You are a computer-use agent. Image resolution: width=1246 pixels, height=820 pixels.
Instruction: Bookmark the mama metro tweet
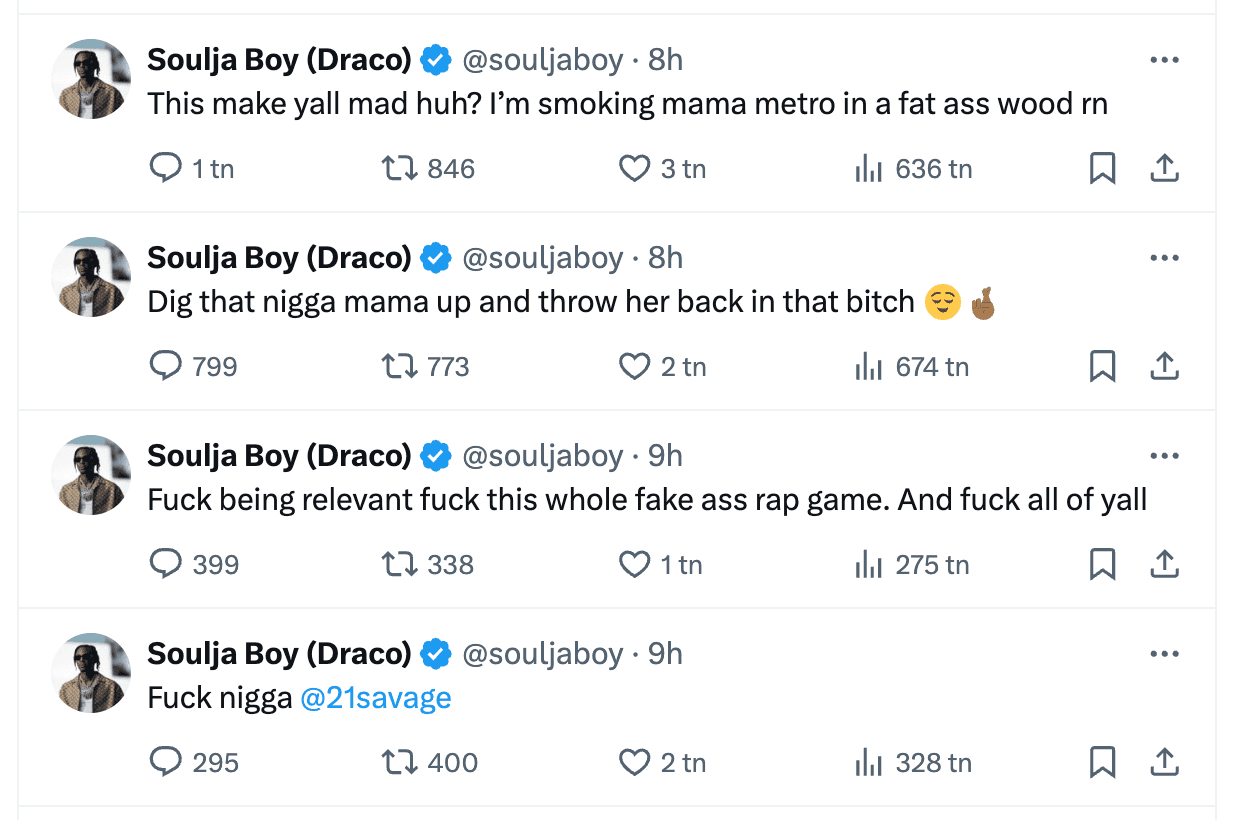pos(1103,168)
